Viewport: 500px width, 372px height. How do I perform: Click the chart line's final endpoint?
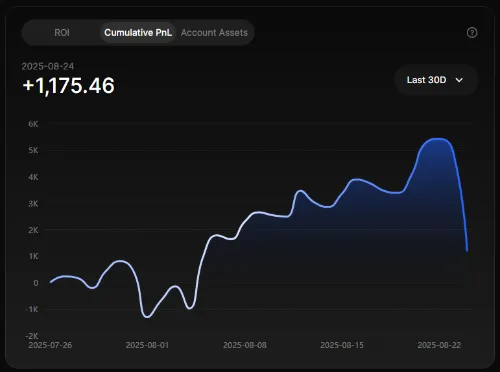(x=467, y=250)
